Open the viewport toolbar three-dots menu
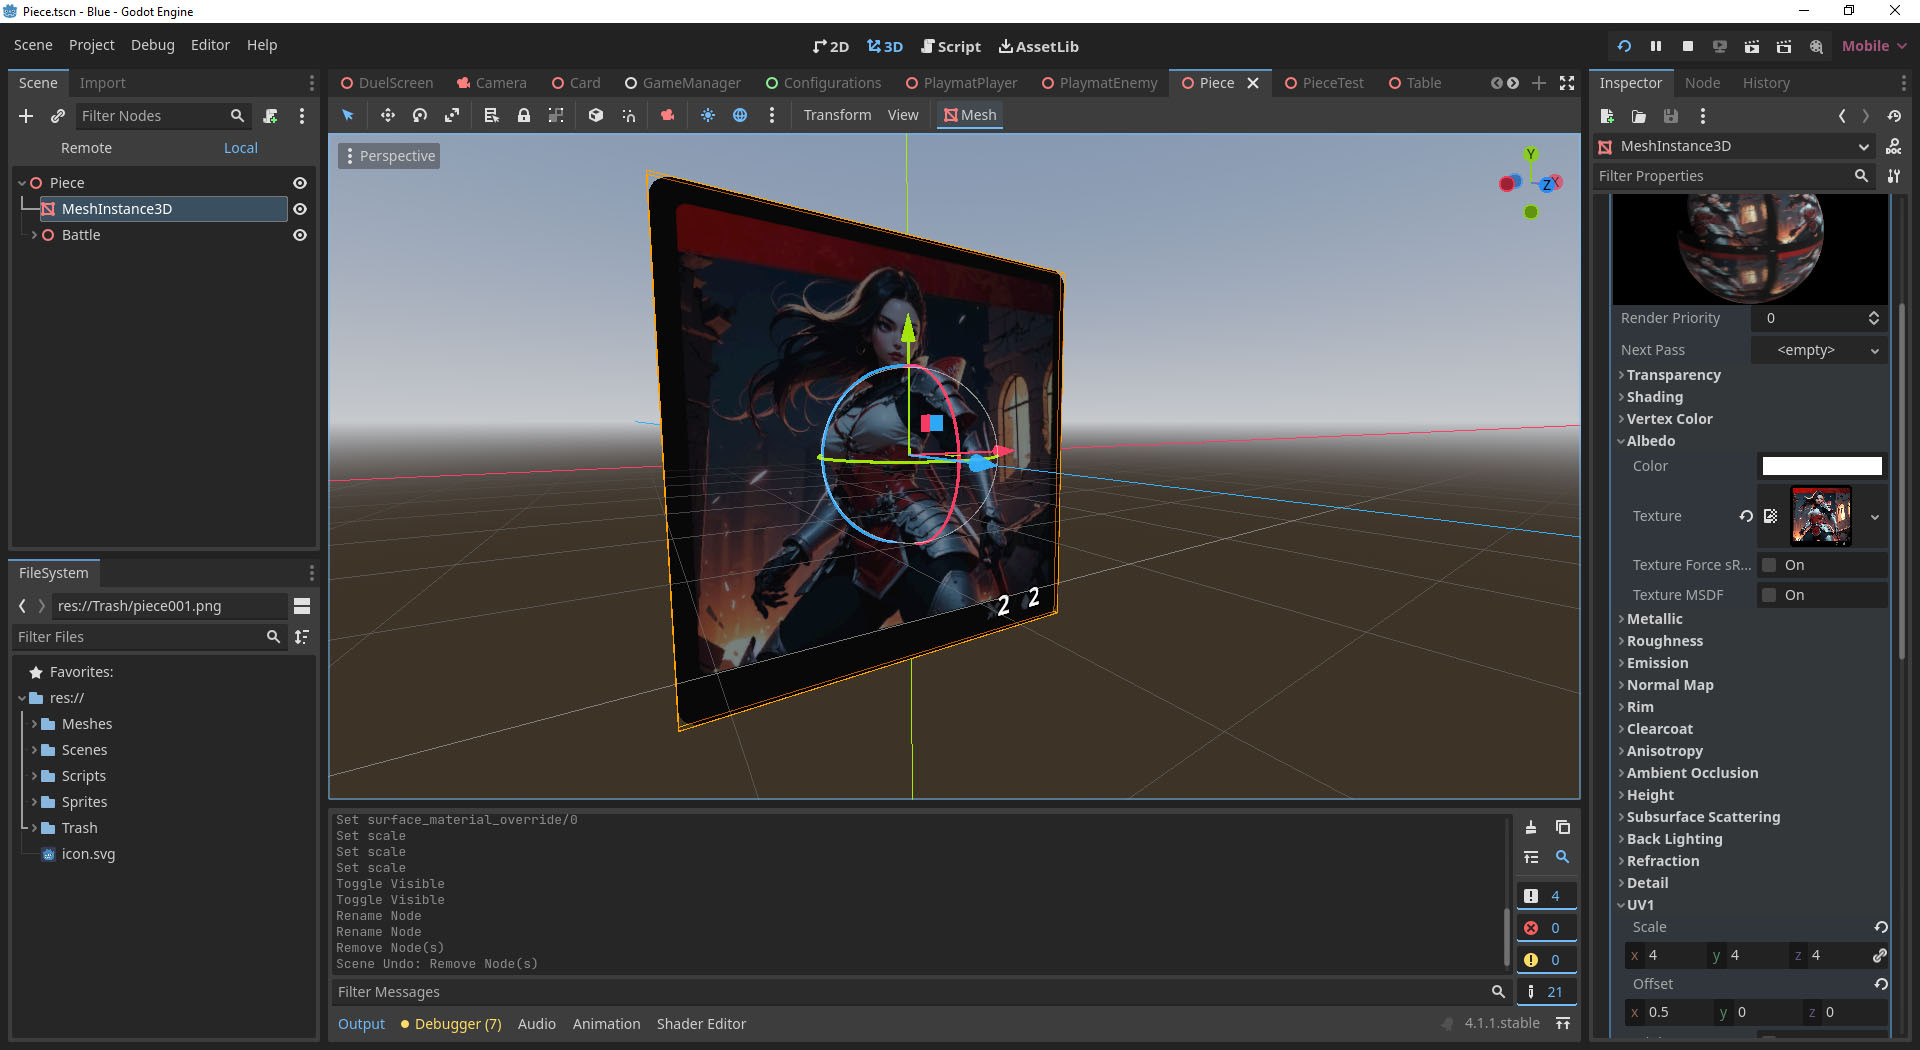The height and width of the screenshot is (1050, 1920). 772,115
